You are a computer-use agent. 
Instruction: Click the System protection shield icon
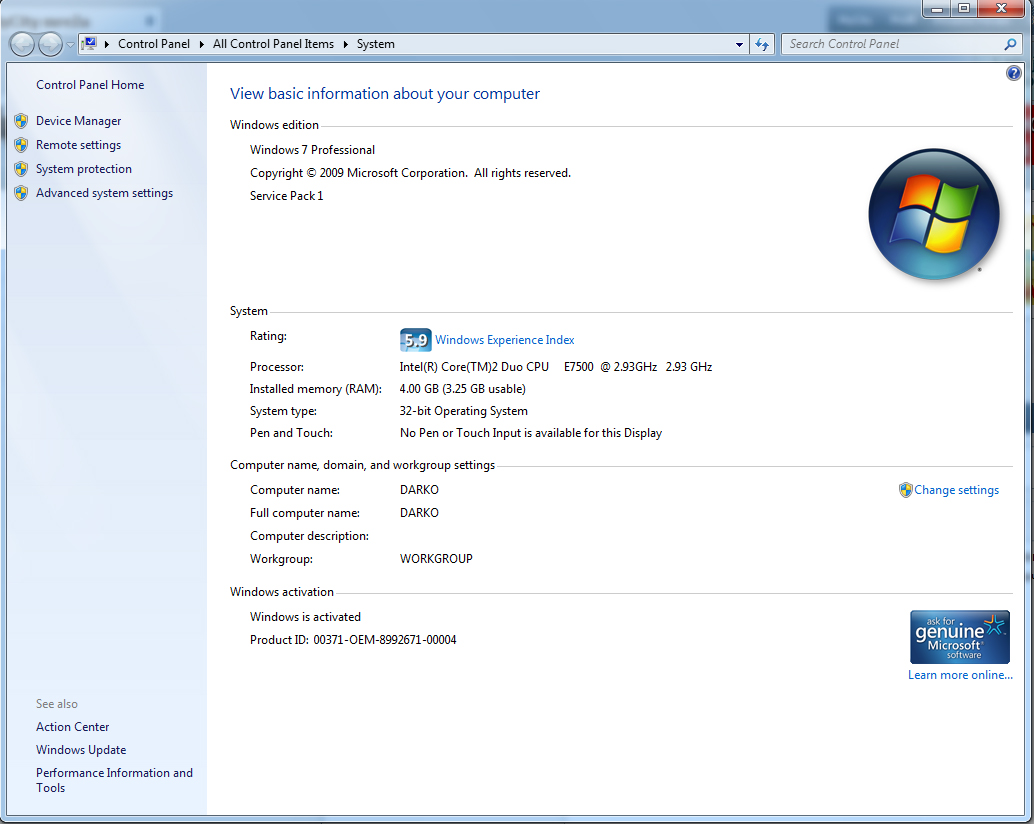21,169
